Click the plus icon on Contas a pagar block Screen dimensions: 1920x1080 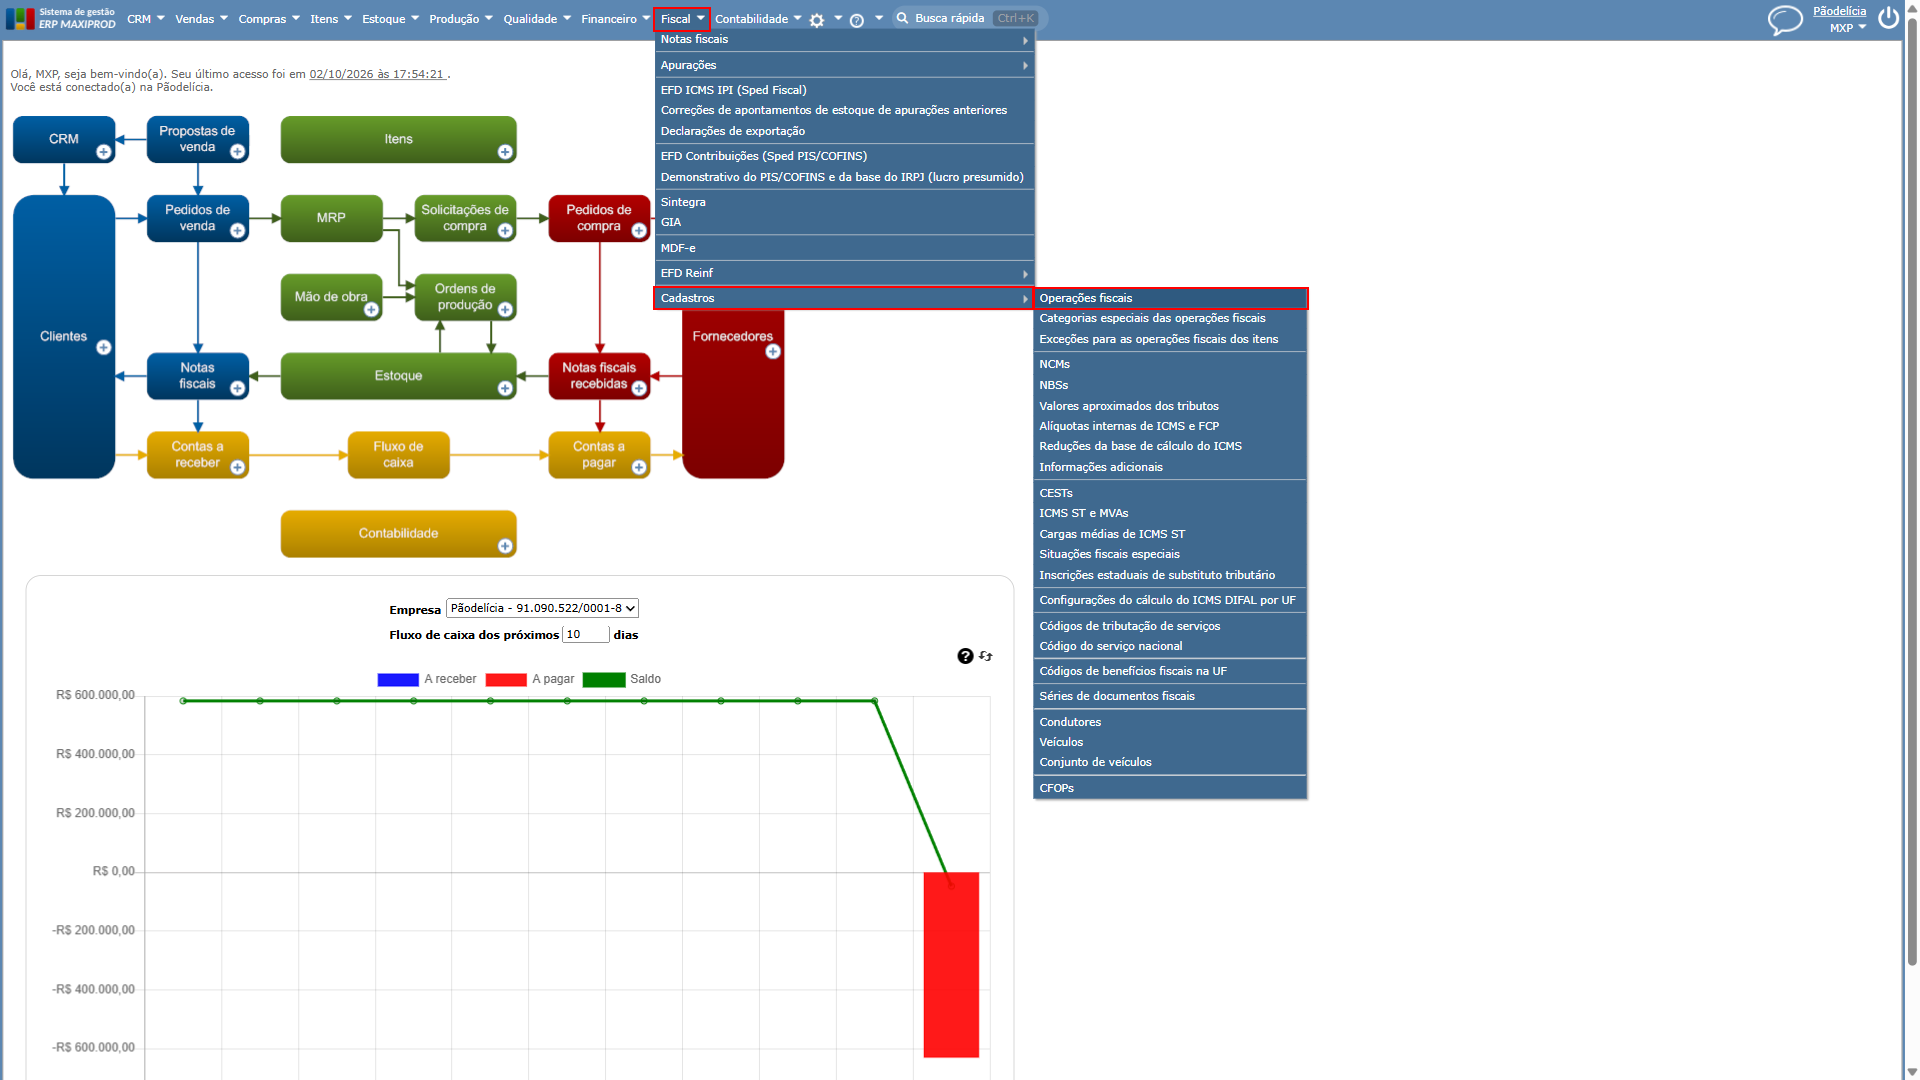tap(639, 467)
